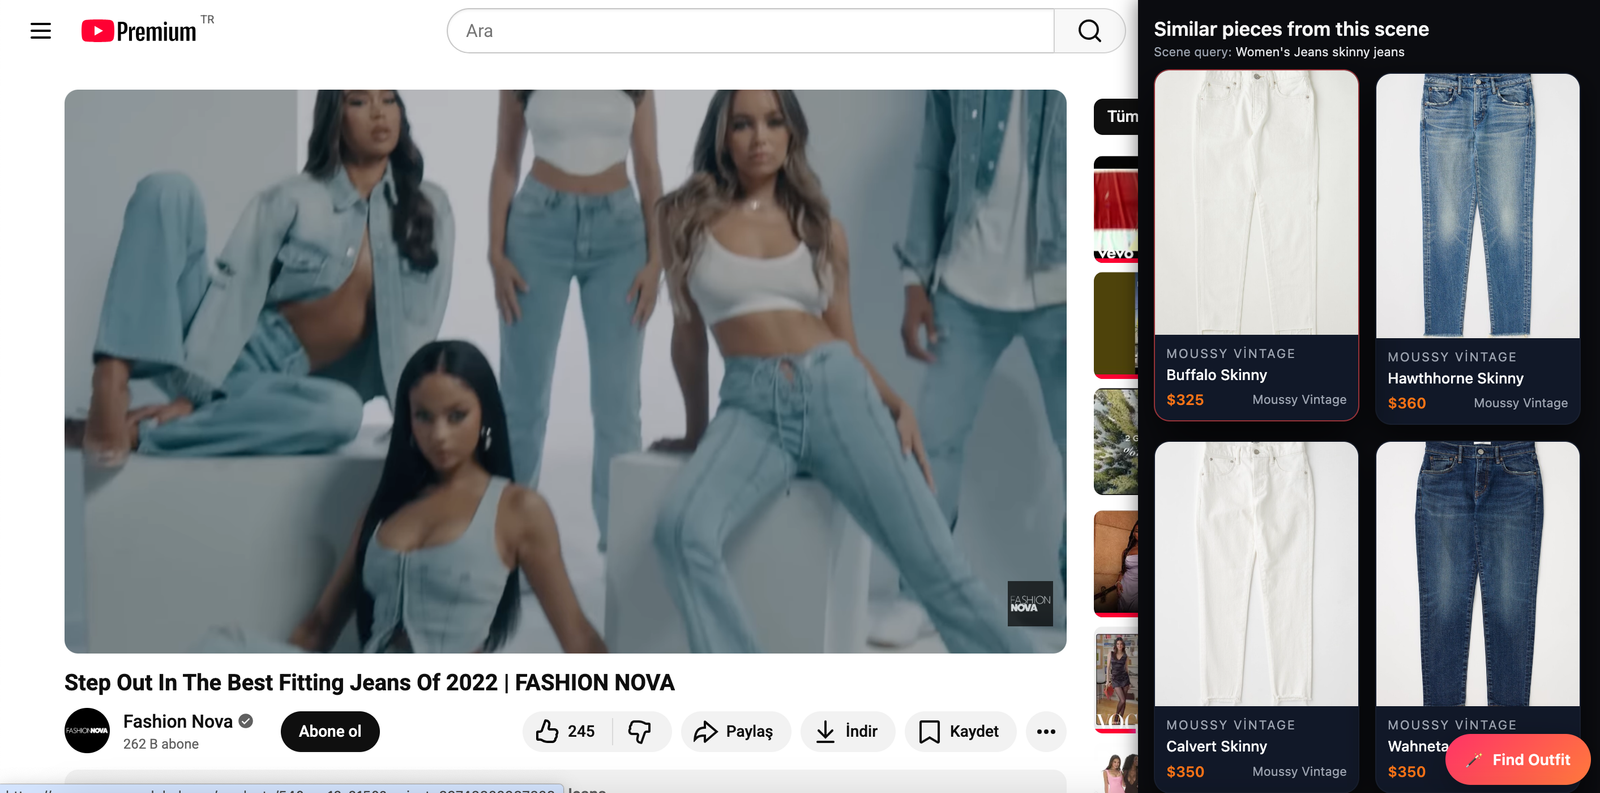The height and width of the screenshot is (793, 1600).
Task: Click the magnifier search button
Action: point(1090,31)
